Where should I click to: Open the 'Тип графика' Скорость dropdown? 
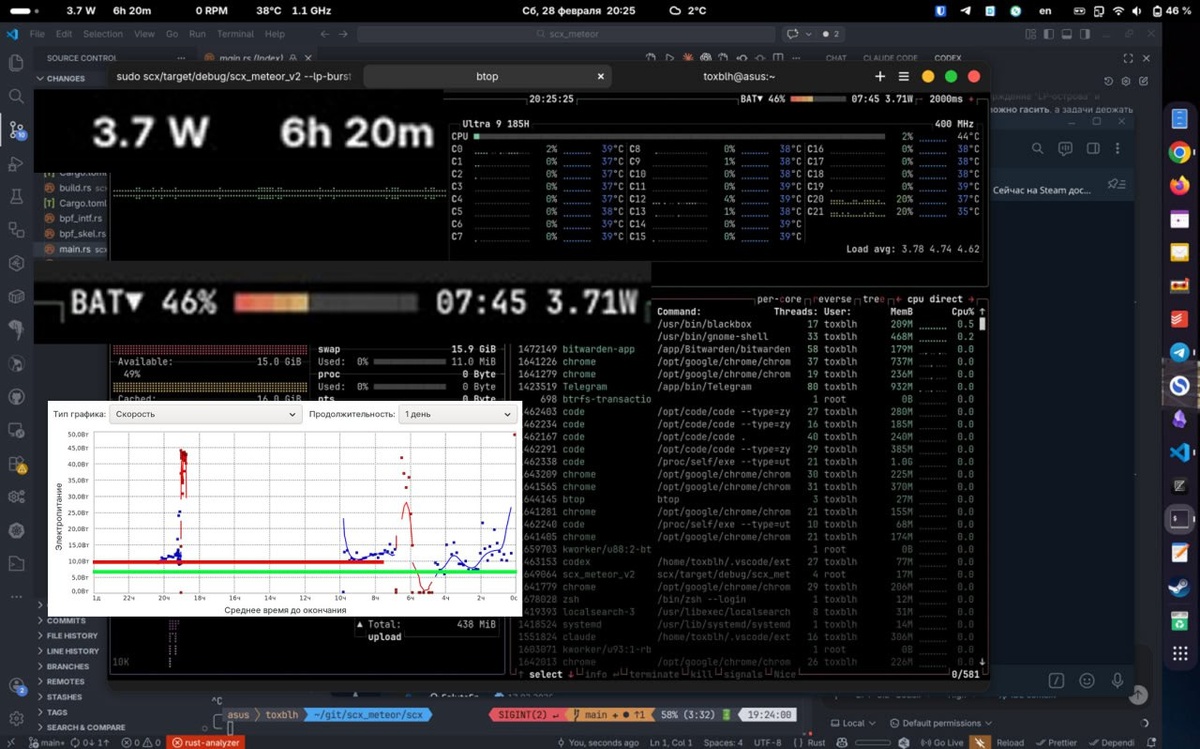coord(205,414)
